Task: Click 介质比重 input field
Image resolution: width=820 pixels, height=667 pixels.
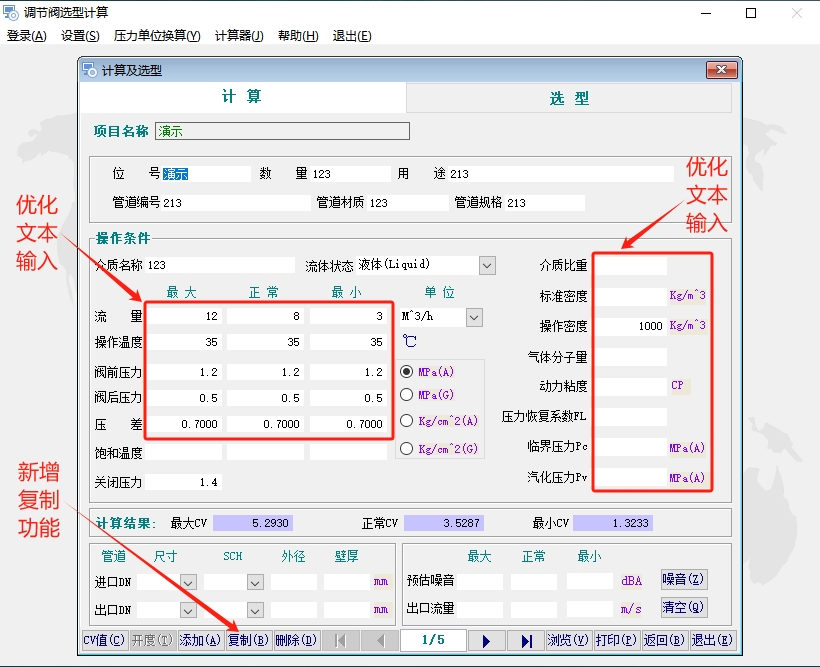Action: tap(631, 266)
